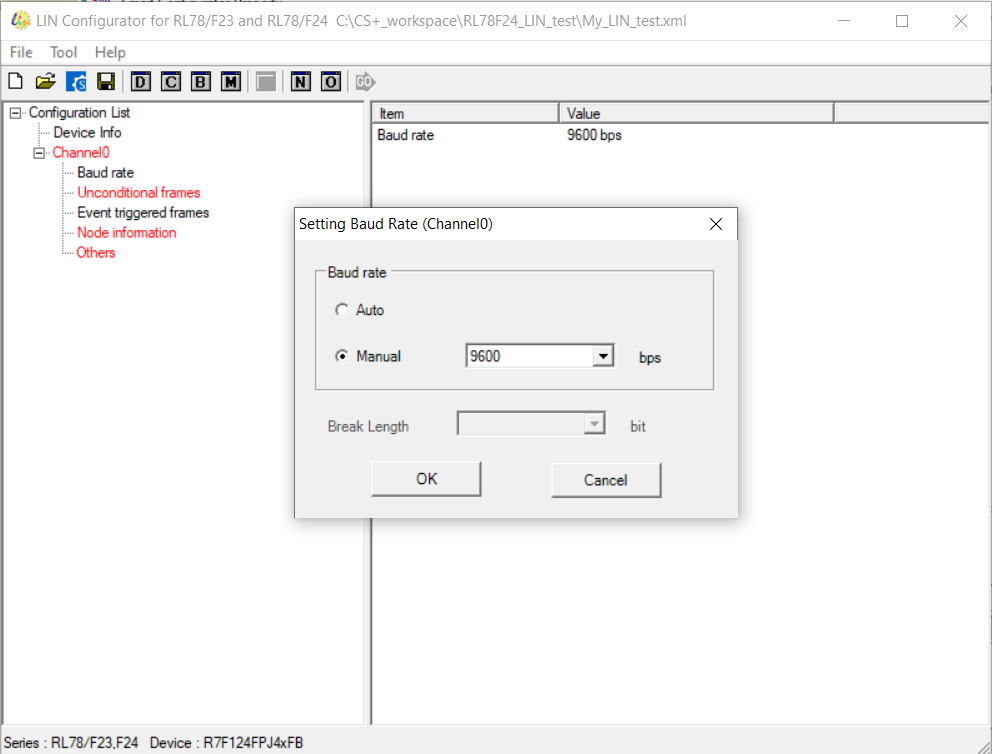Click the New file toolbar icon
The width and height of the screenshot is (992, 754).
point(16,82)
